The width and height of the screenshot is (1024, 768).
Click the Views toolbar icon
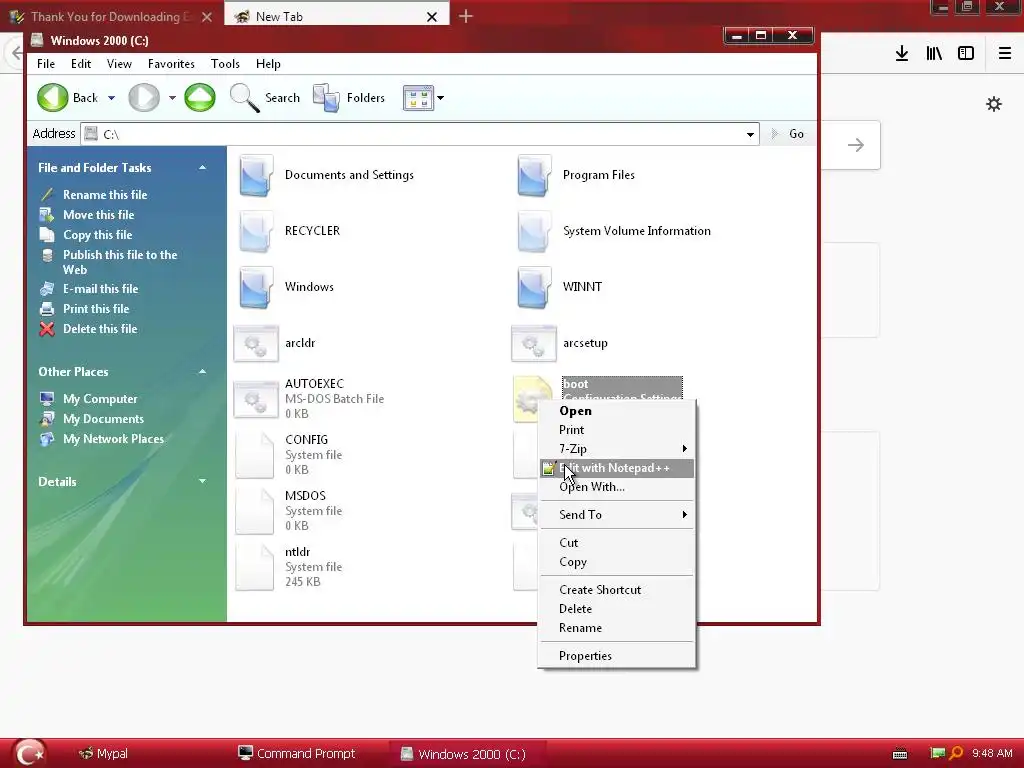(x=418, y=98)
